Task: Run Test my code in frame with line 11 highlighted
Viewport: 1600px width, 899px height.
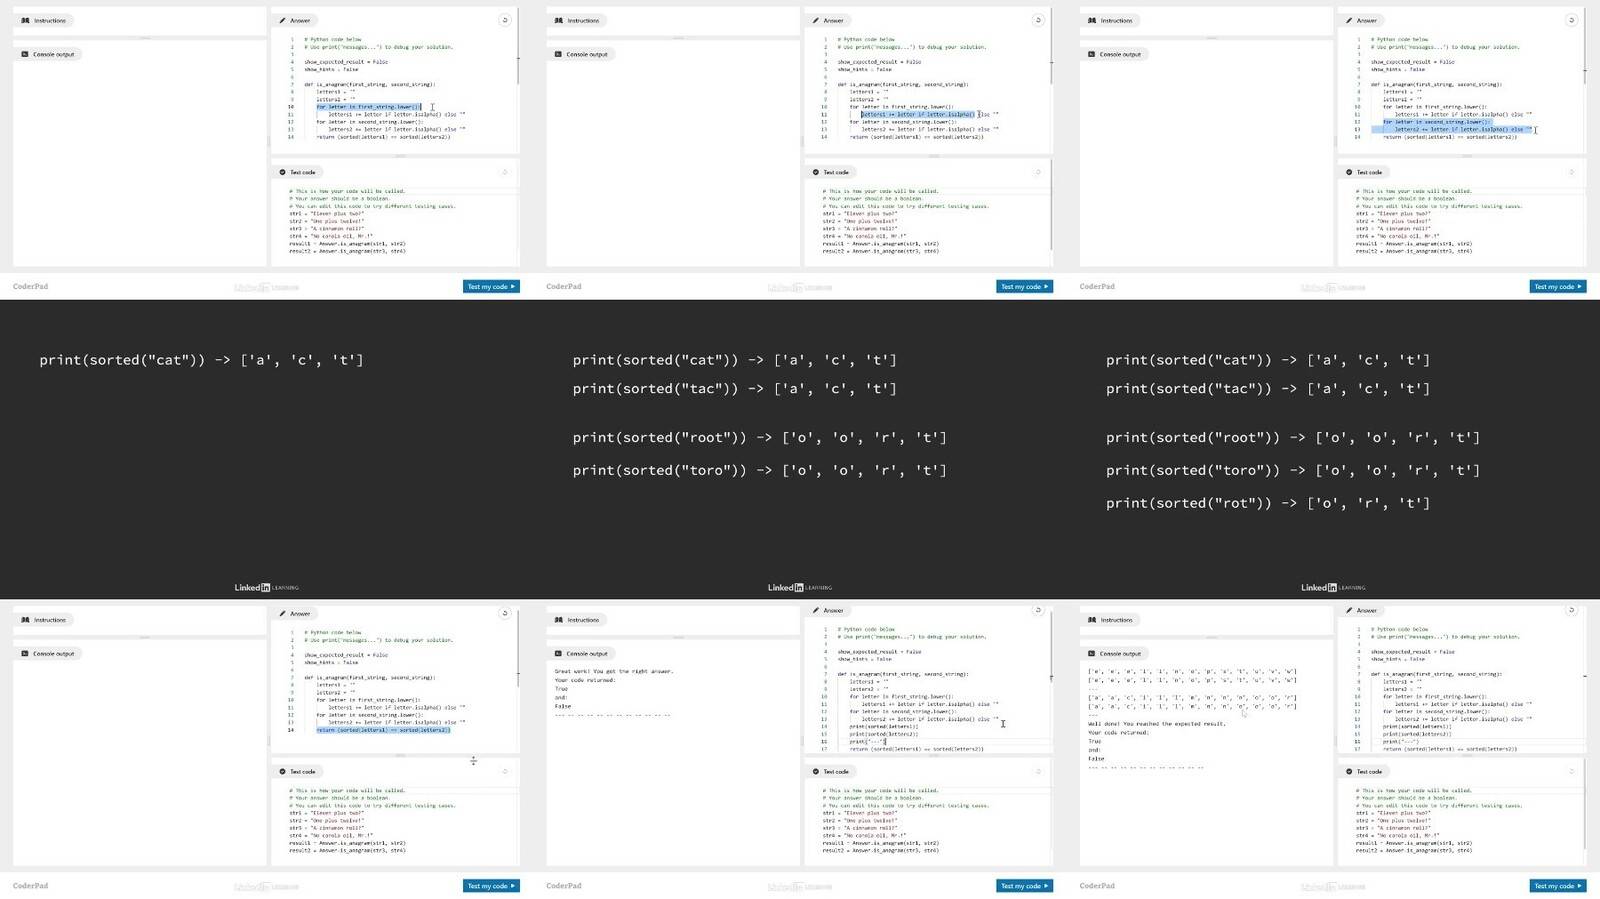Action: [x=1024, y=287]
